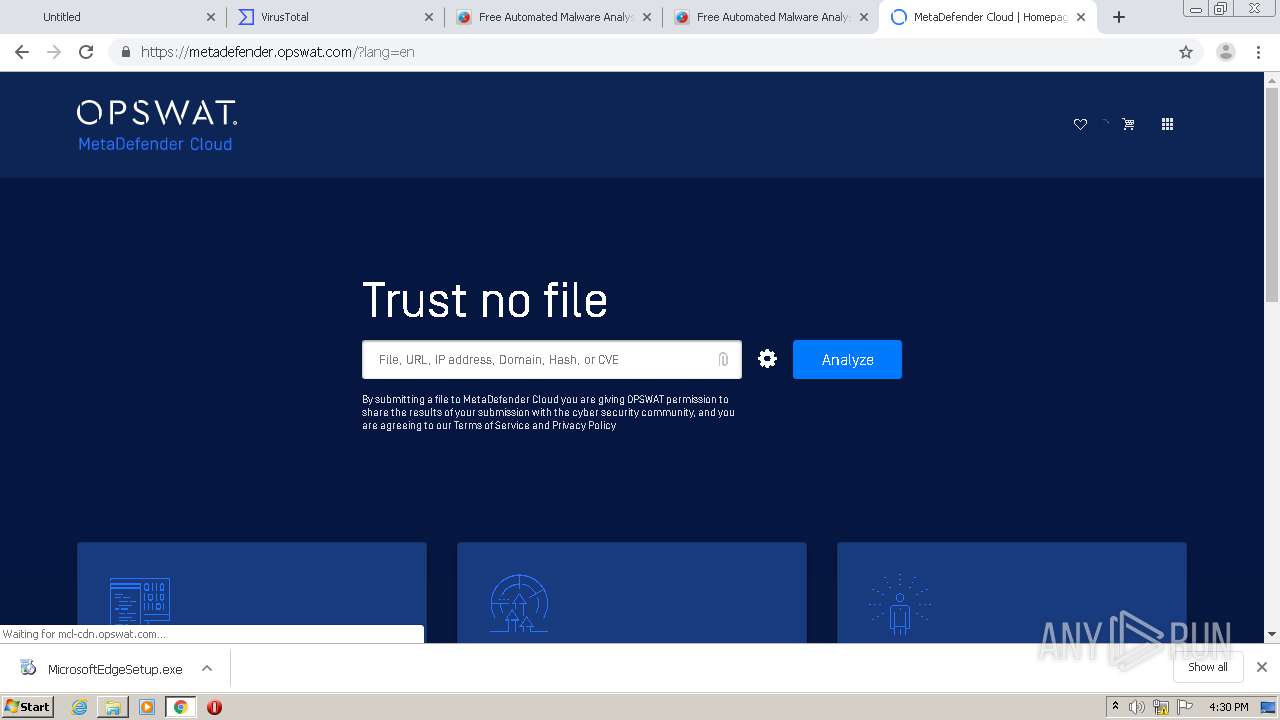Click the Analyze button
This screenshot has height=720, width=1280.
pyautogui.click(x=847, y=359)
